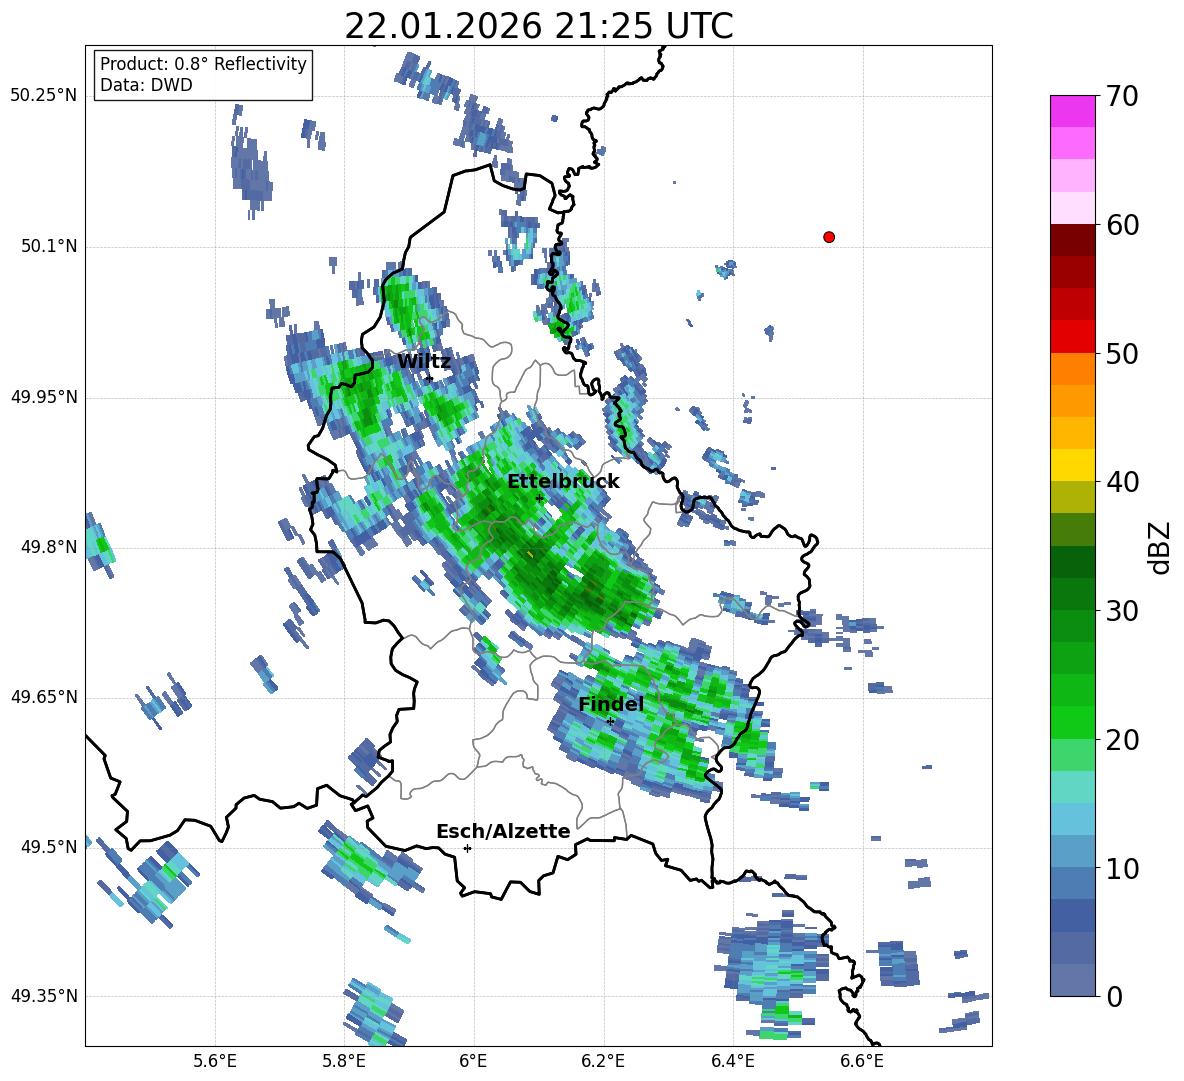The height and width of the screenshot is (1081, 1184).
Task: Click the colorbar tick label 20
Action: 1122,740
